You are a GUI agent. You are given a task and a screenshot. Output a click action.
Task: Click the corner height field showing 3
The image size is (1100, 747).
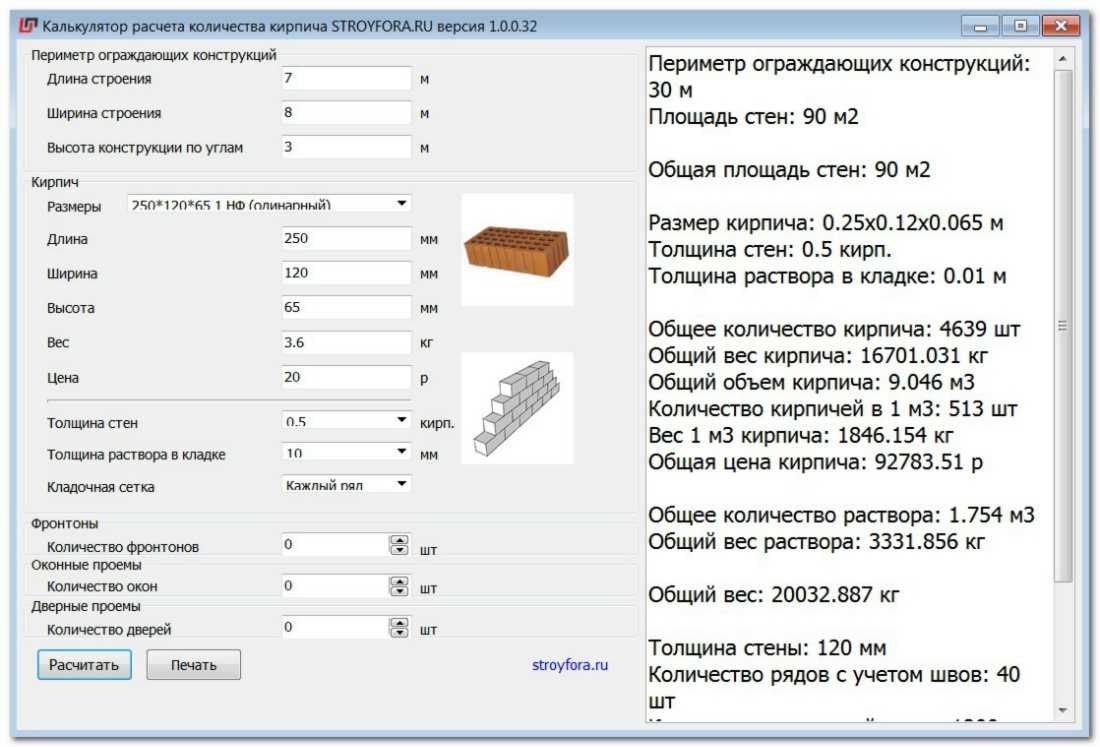pyautogui.click(x=346, y=147)
